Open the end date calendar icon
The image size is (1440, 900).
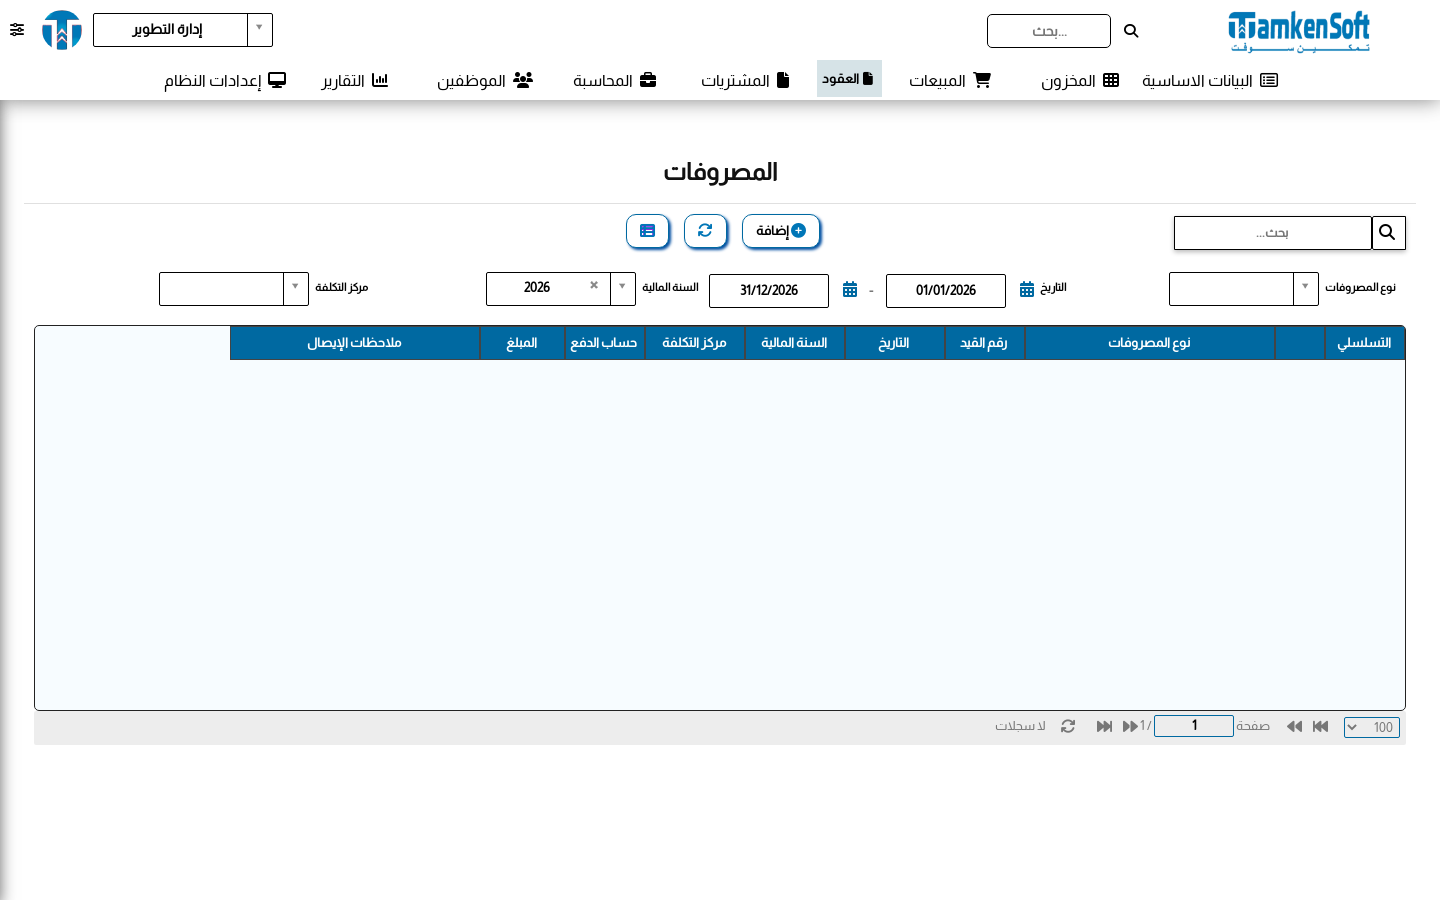tap(850, 289)
